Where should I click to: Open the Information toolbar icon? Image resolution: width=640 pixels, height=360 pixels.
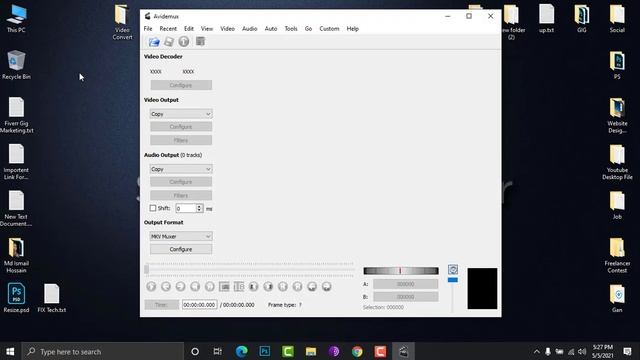[184, 42]
